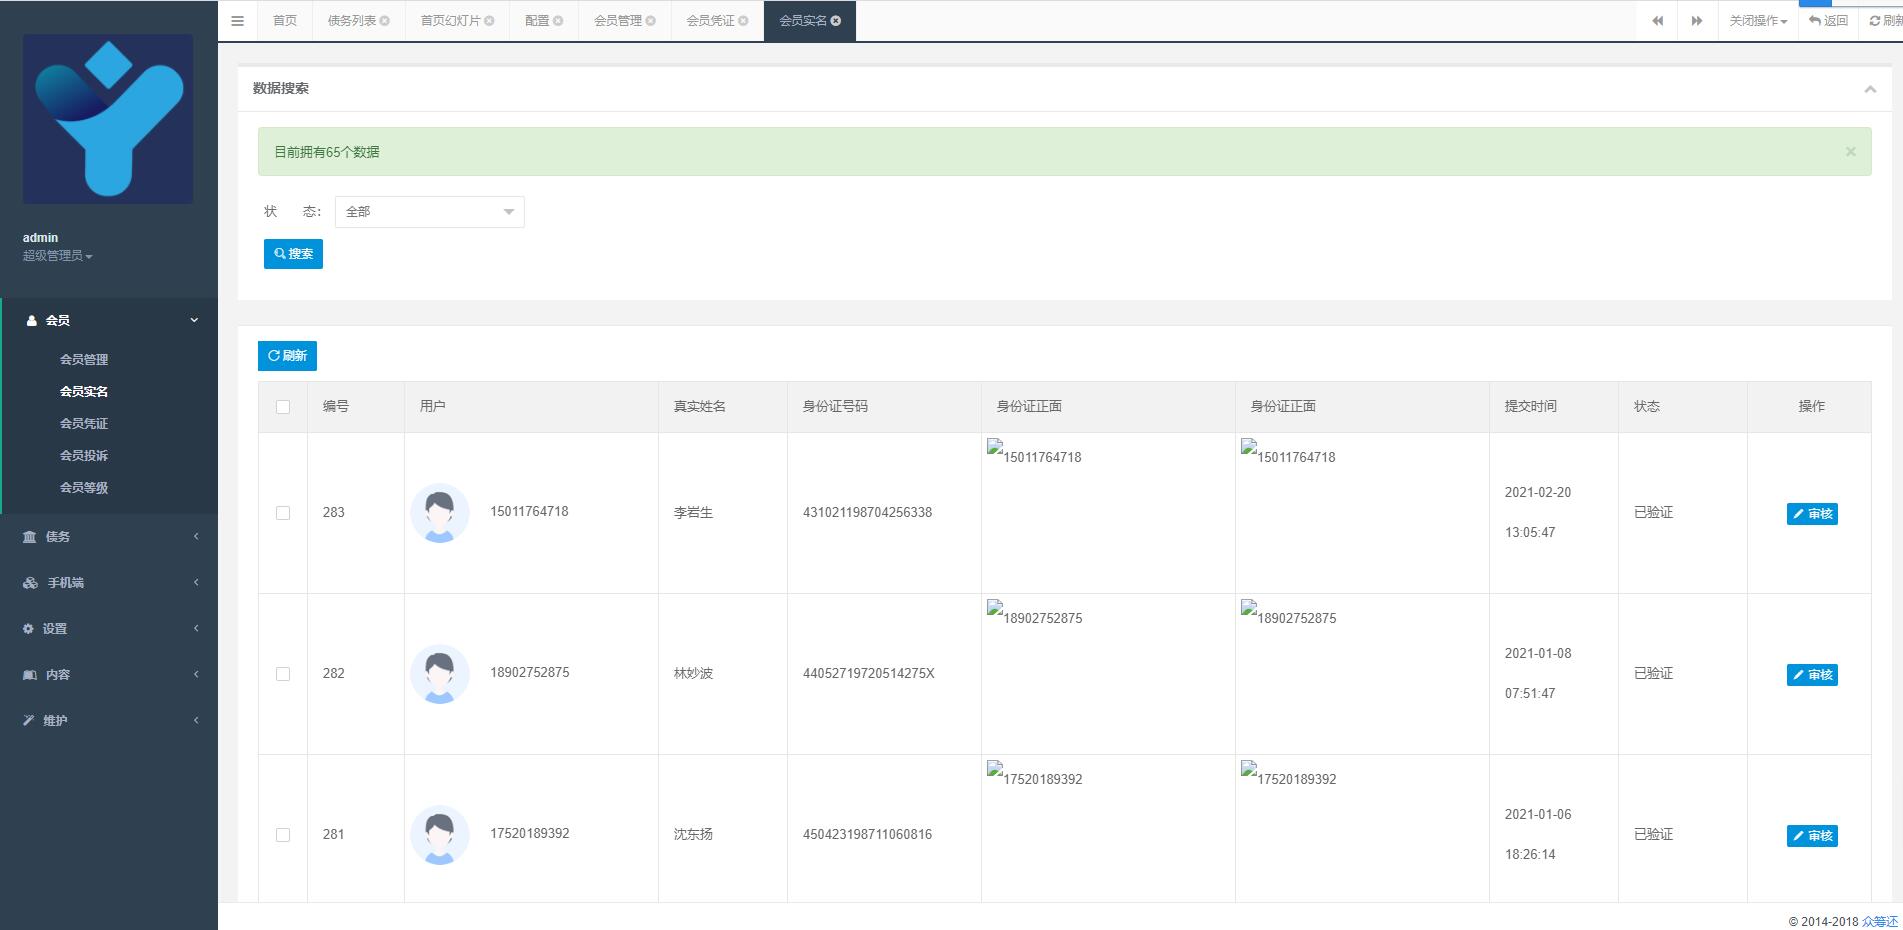Click the tab scroll-right double arrow icon
Viewport: 1903px width, 930px height.
tap(1696, 21)
